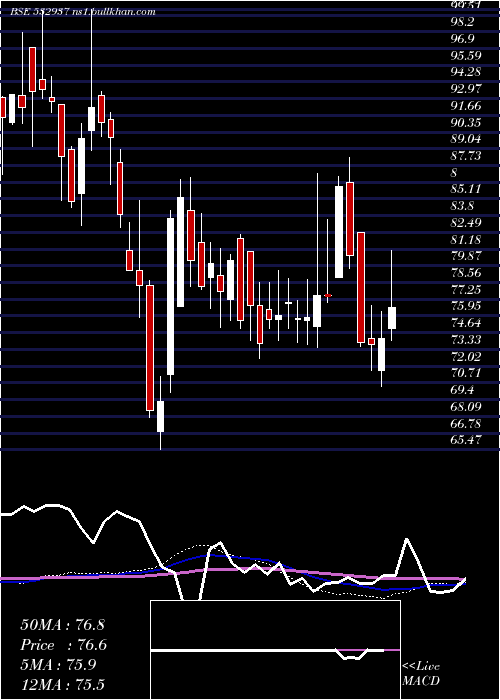
Task: Click the 50MA : 76.8 readout
Action: click(62, 624)
